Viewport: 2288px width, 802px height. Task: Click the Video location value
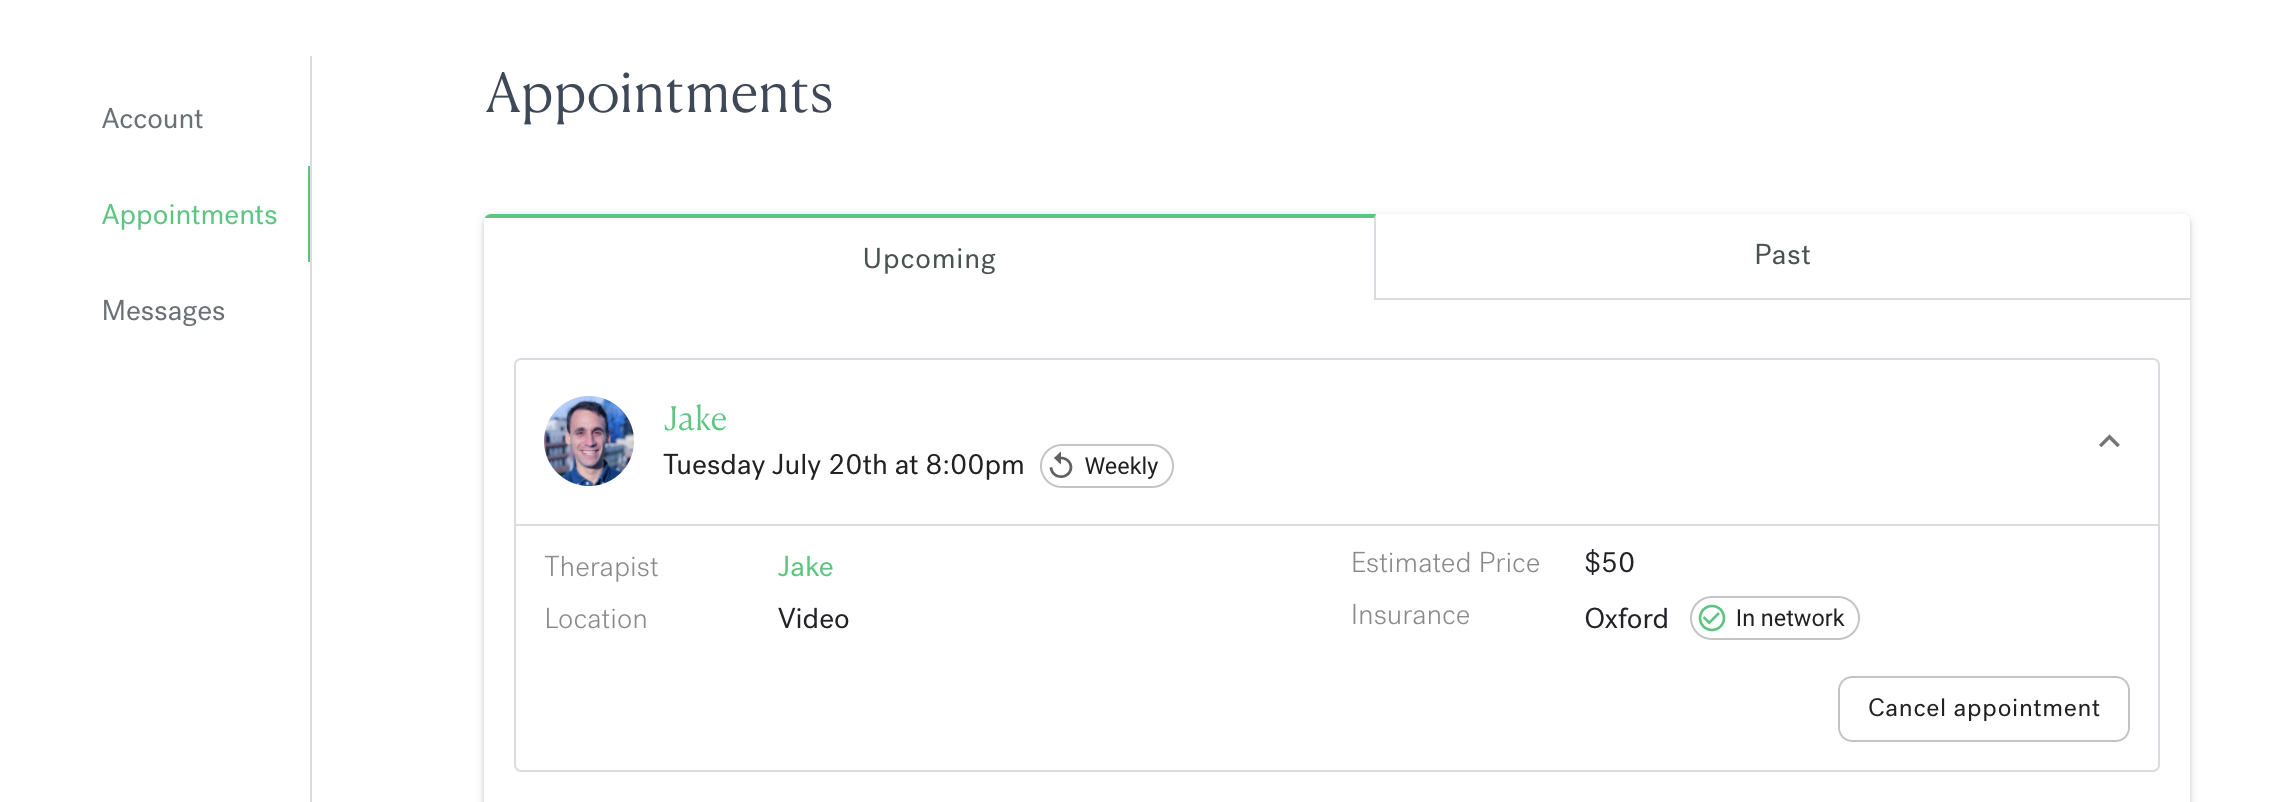pos(813,619)
